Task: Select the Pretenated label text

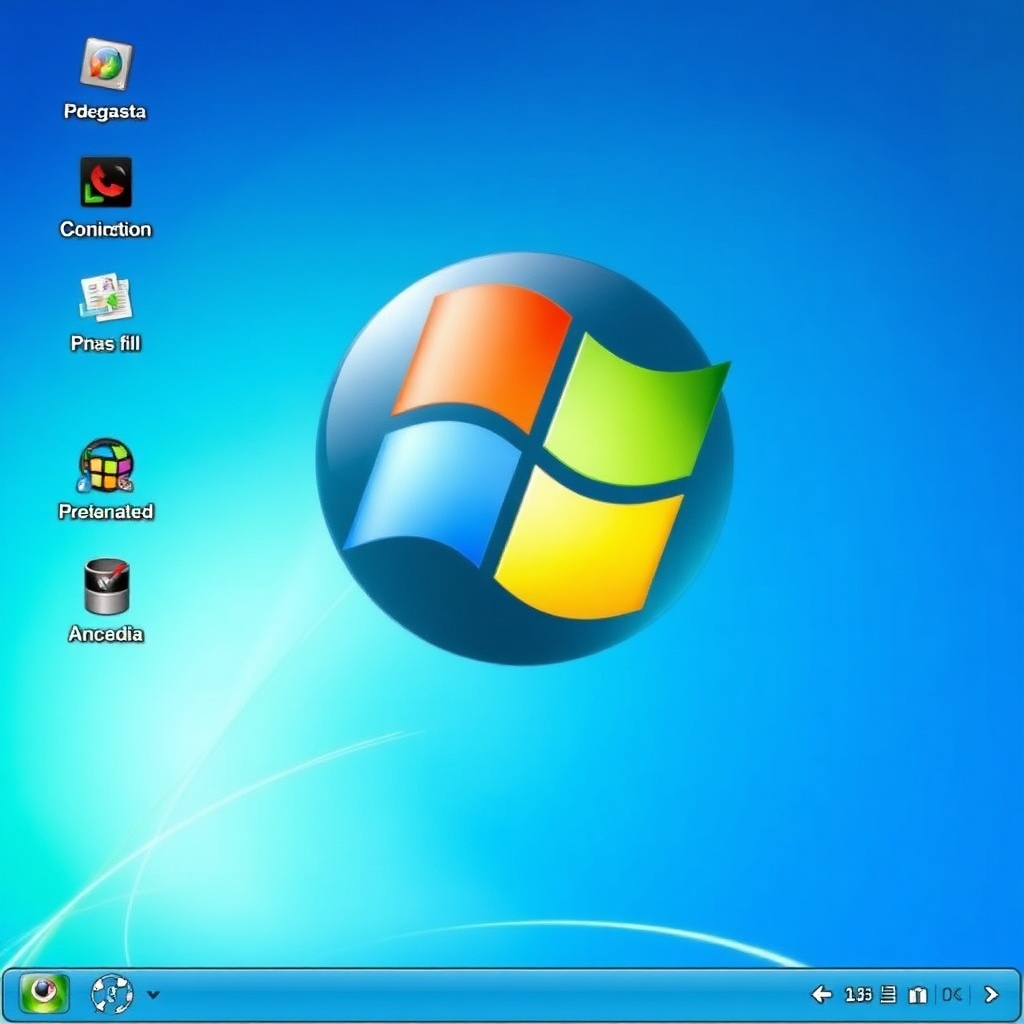Action: pyautogui.click(x=106, y=511)
